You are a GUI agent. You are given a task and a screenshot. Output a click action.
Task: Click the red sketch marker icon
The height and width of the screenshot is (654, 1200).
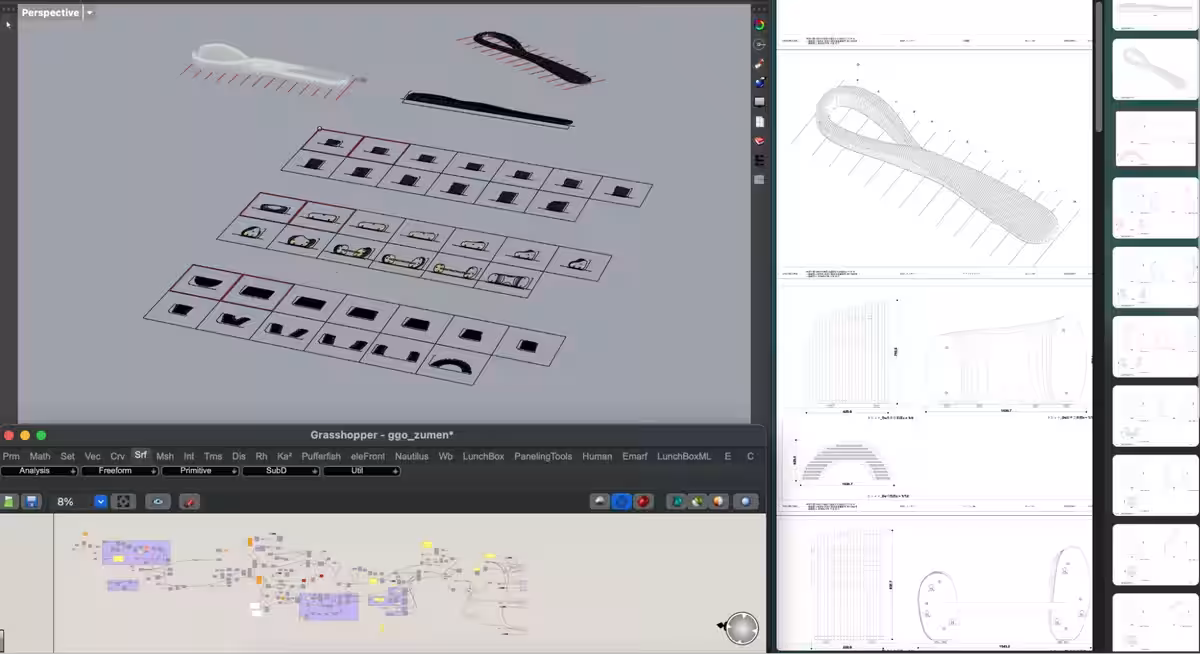[189, 501]
